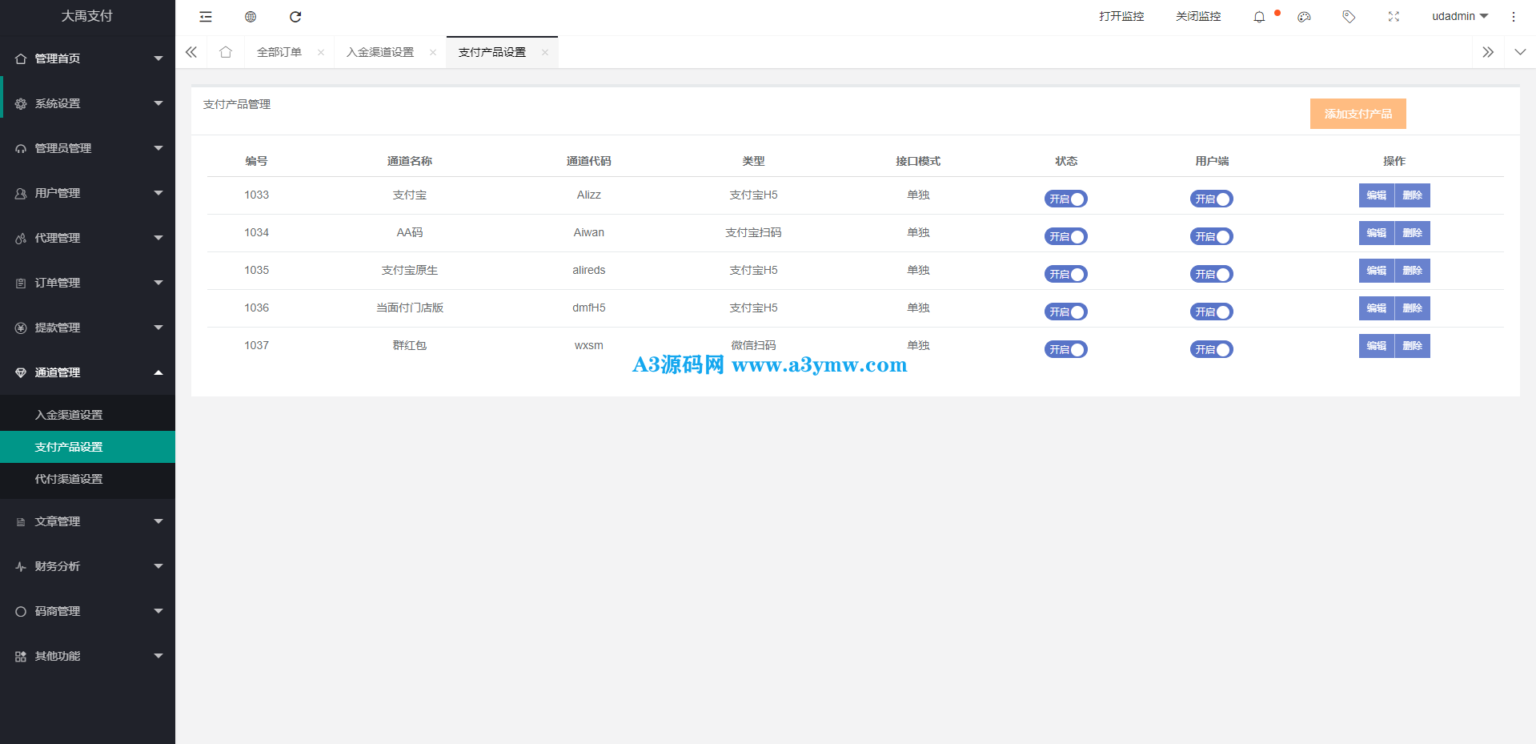The width and height of the screenshot is (1536, 744).
Task: Click the page refresh icon
Action: [295, 17]
